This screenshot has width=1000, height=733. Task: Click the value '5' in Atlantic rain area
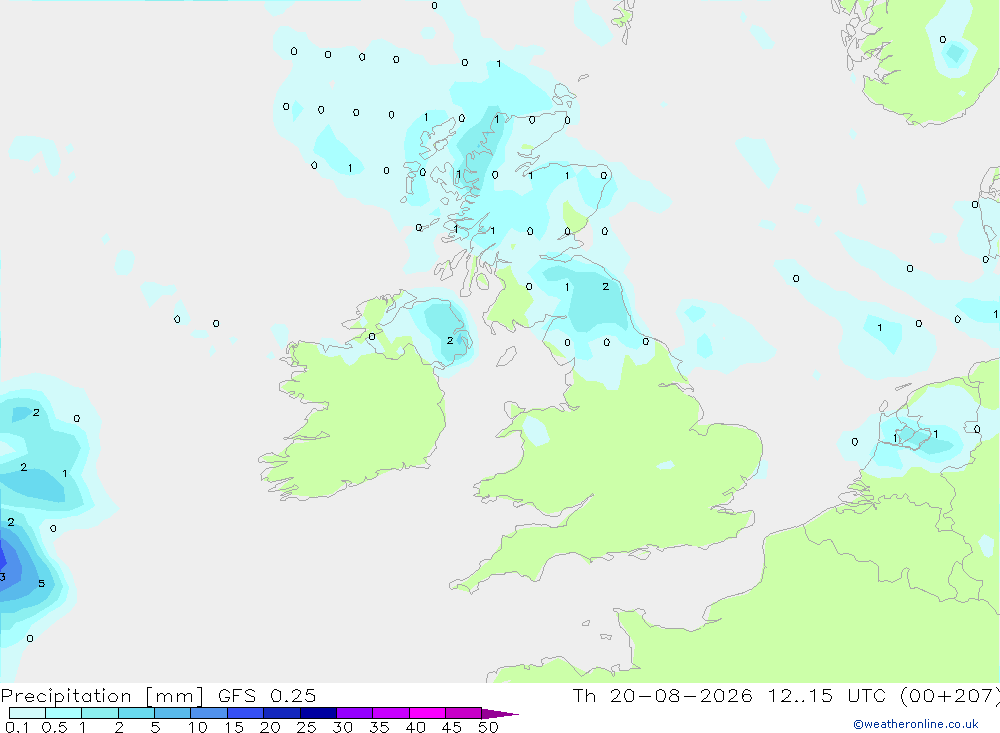pyautogui.click(x=41, y=584)
